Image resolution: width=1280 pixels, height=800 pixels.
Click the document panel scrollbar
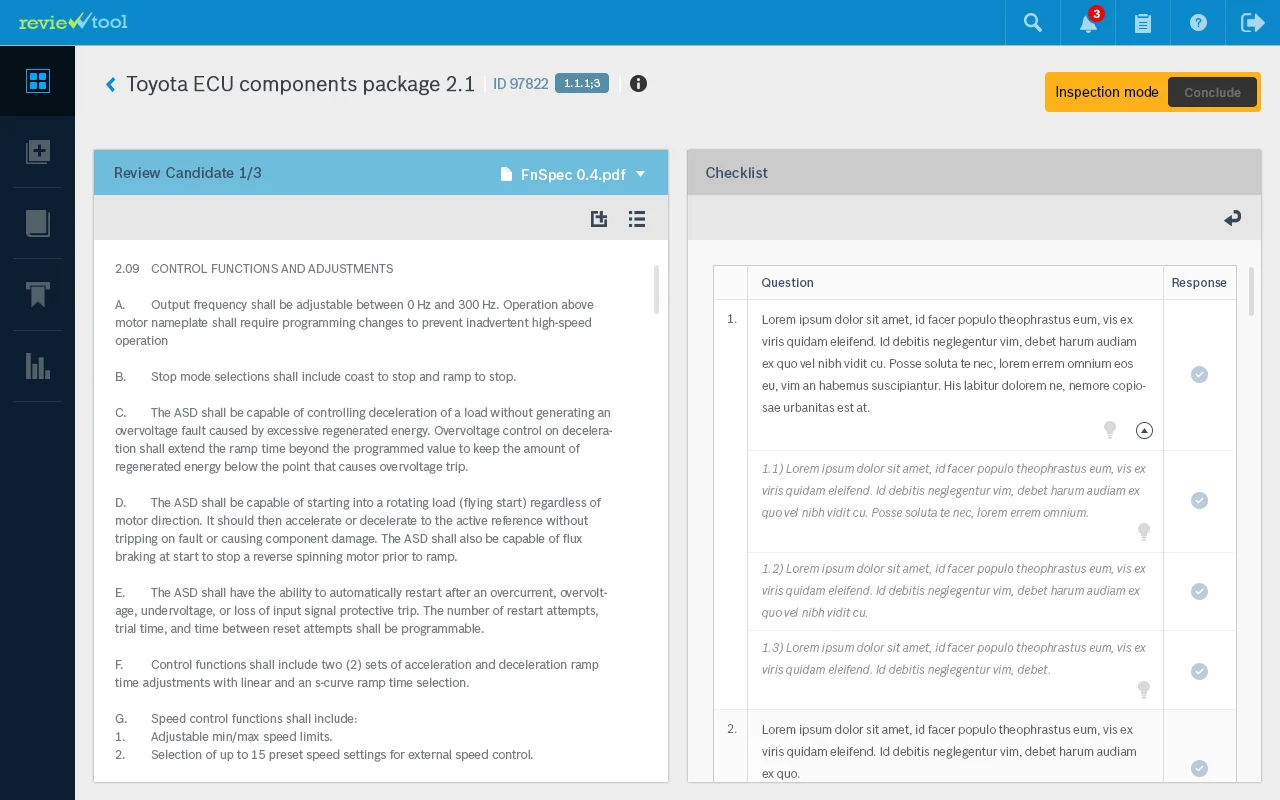[x=656, y=289]
